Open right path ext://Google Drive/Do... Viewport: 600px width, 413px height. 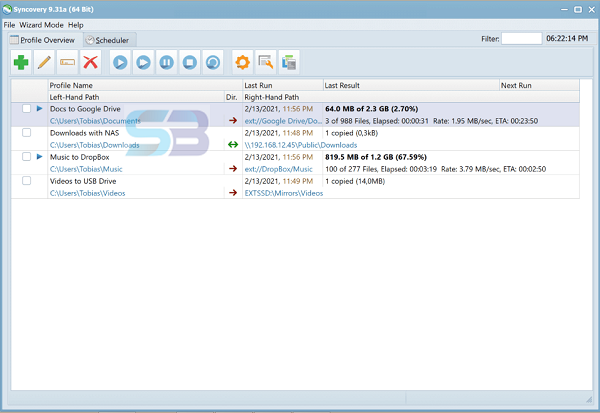(283, 121)
